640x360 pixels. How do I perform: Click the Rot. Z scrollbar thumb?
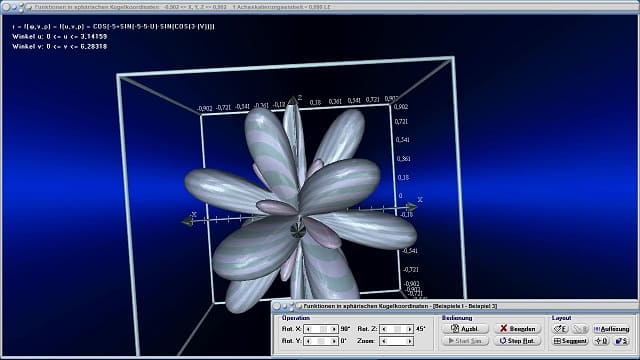tap(397, 329)
